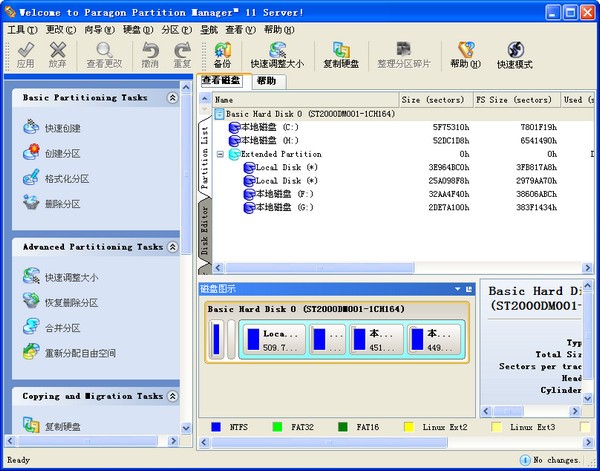Click the 恢复删除分区 sidebar task icon
Image resolution: width=600 pixels, height=471 pixels.
pyautogui.click(x=31, y=302)
